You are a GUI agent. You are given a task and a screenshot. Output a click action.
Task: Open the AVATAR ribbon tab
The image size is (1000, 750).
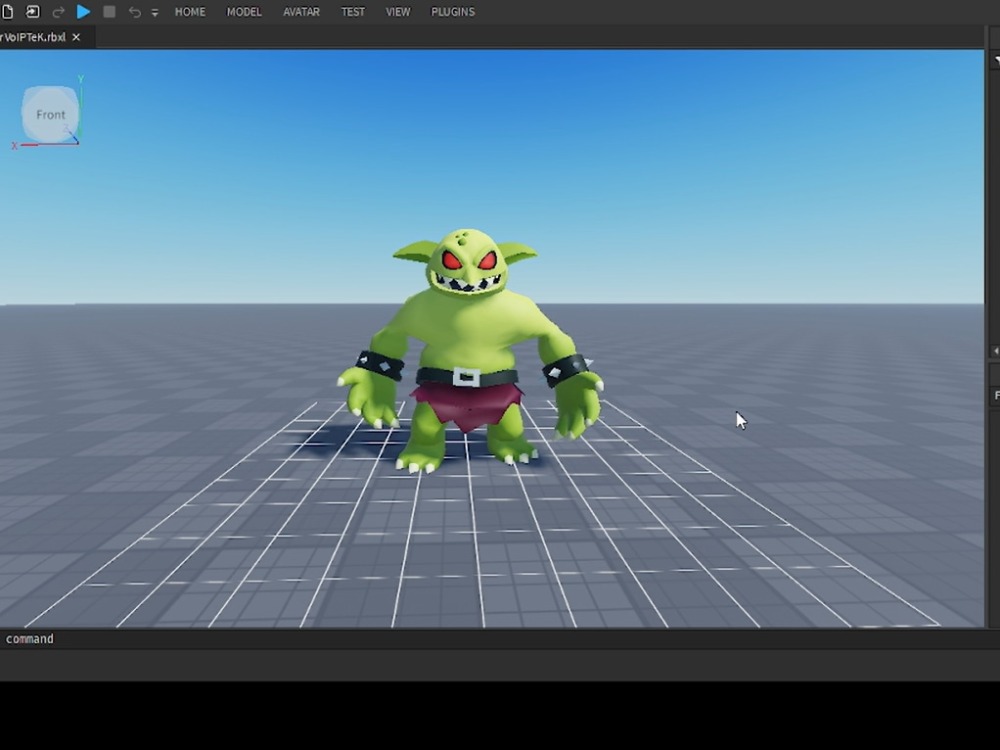[x=302, y=12]
